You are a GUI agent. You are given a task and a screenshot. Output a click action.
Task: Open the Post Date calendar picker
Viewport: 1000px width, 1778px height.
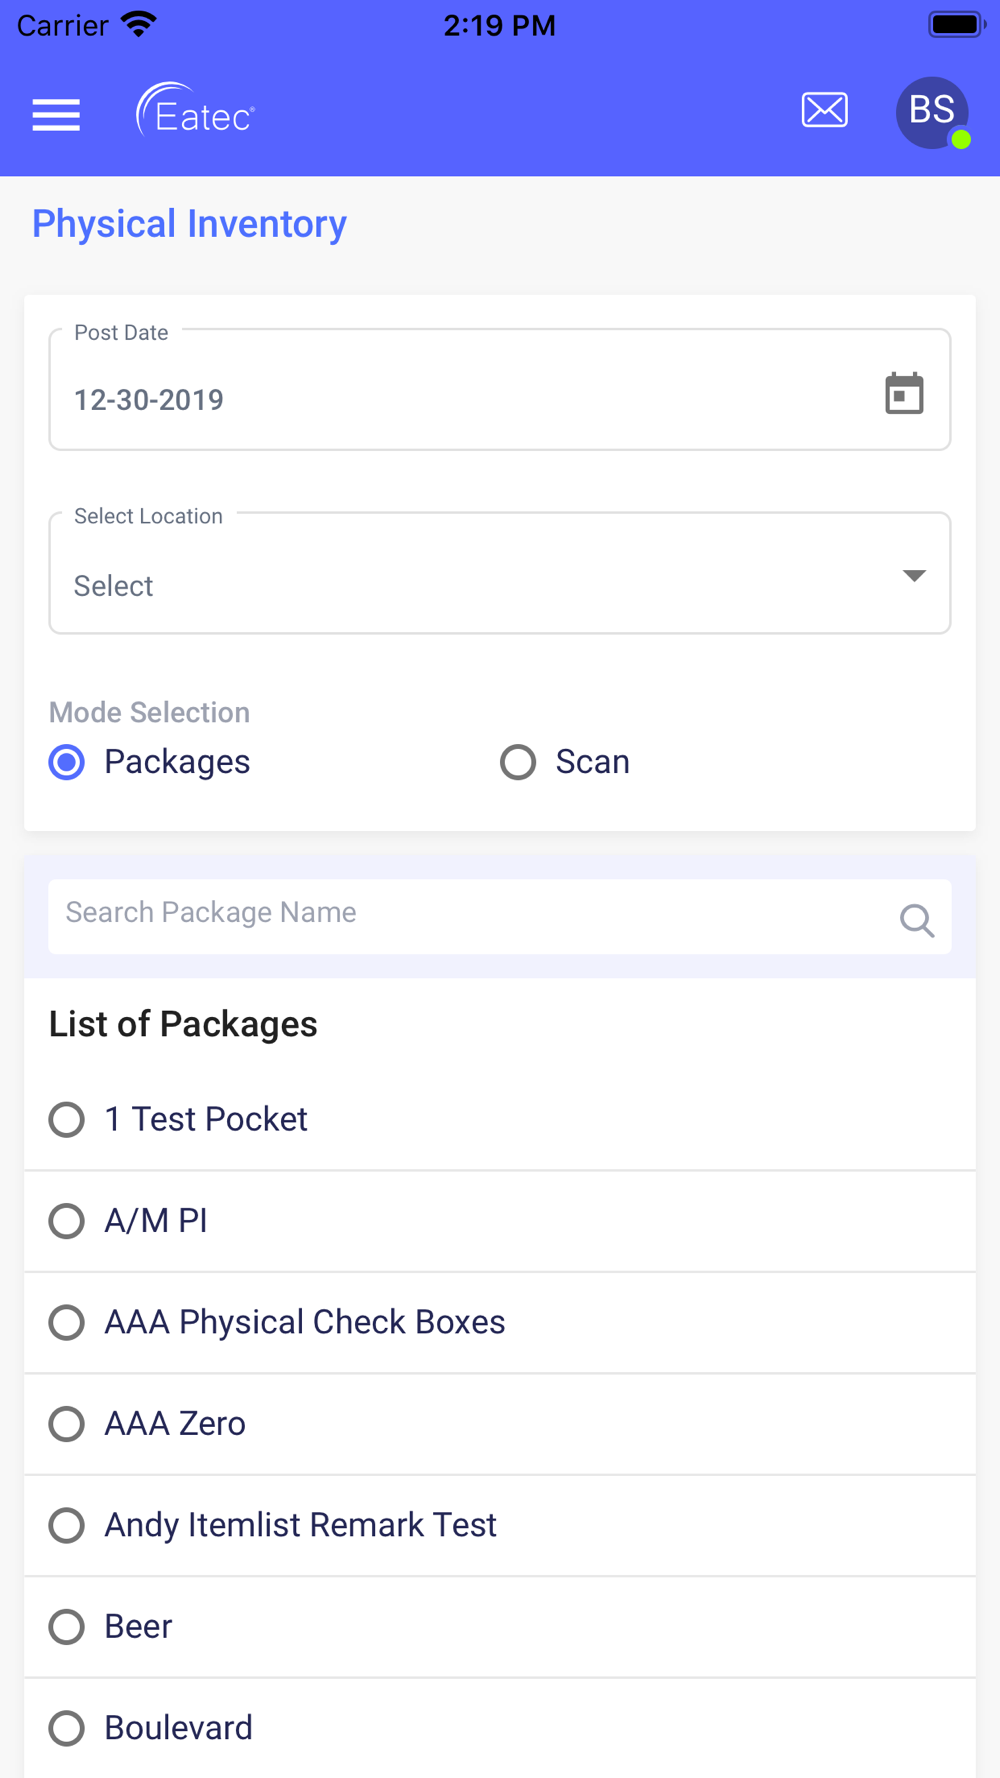[904, 393]
